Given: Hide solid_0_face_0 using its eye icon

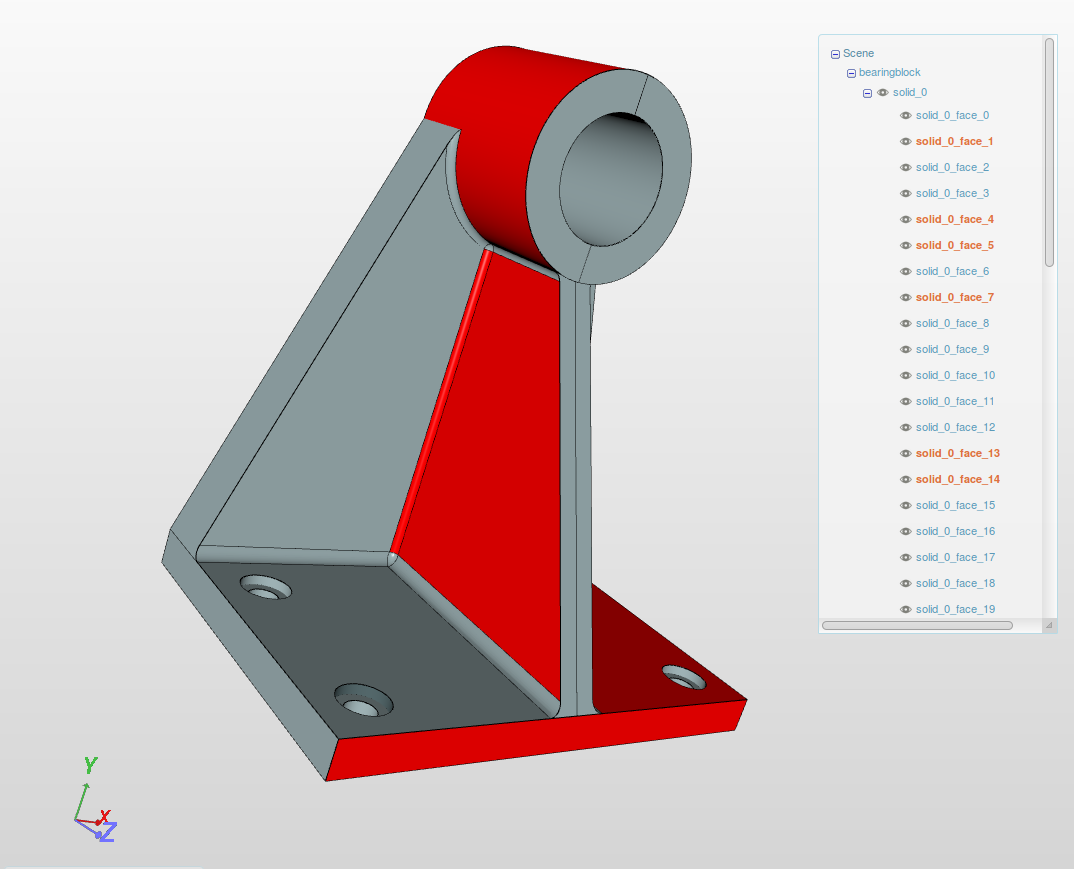Looking at the screenshot, I should point(906,116).
